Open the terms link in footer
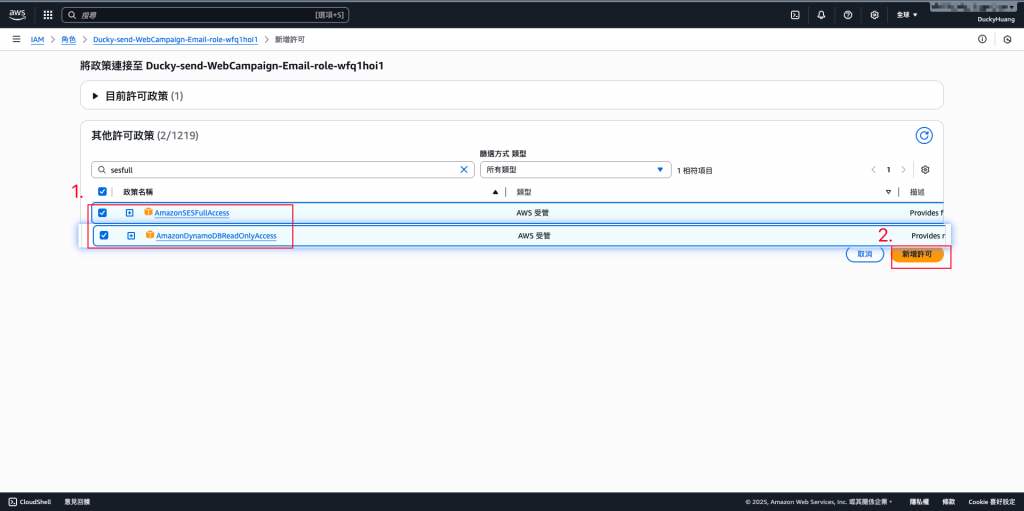 point(948,501)
